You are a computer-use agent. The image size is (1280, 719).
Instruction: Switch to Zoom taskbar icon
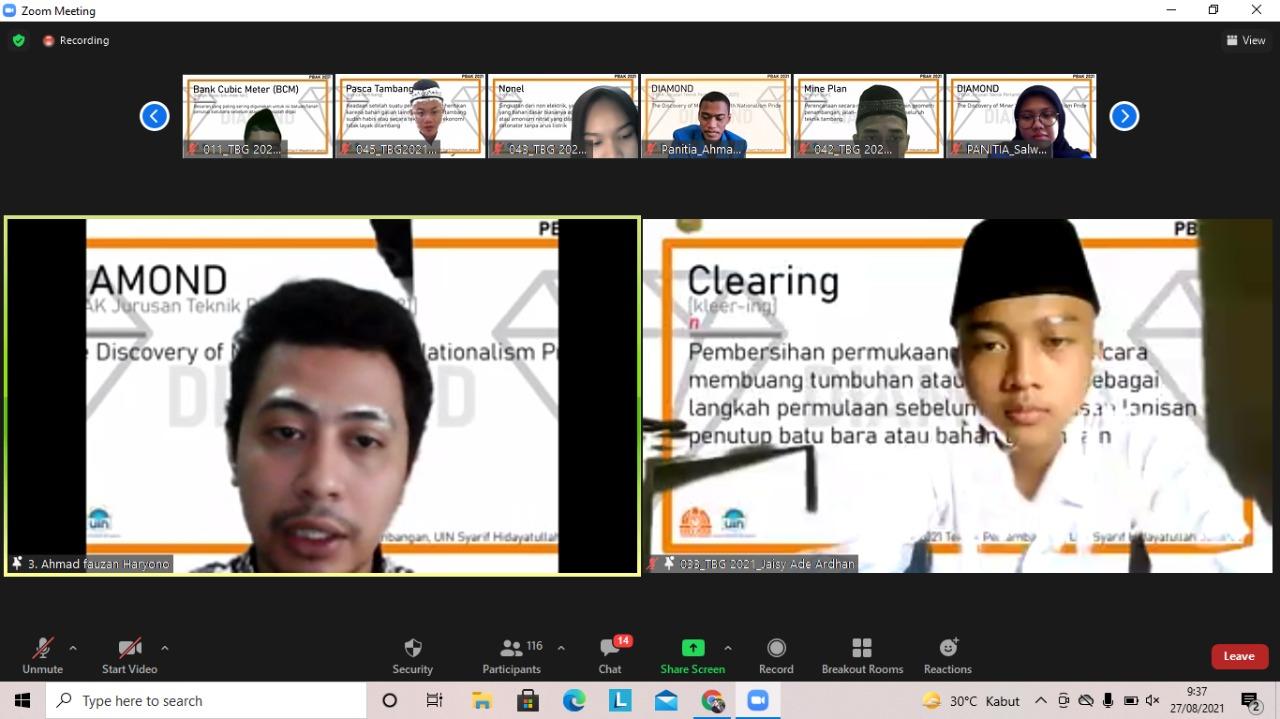click(x=758, y=701)
